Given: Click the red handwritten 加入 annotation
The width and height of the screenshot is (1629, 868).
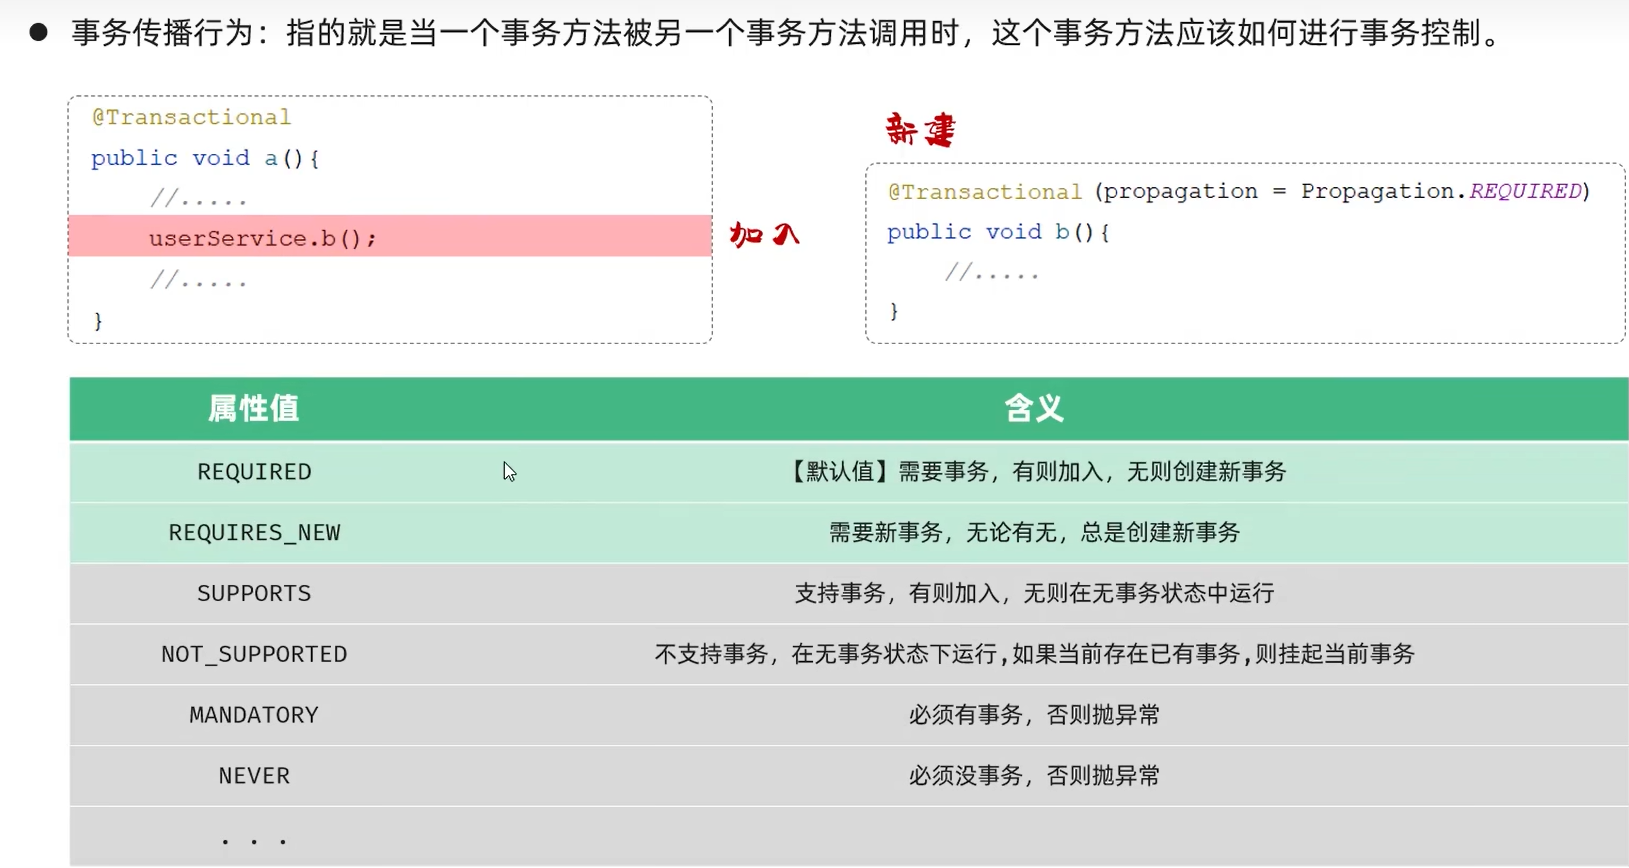Looking at the screenshot, I should [x=764, y=235].
